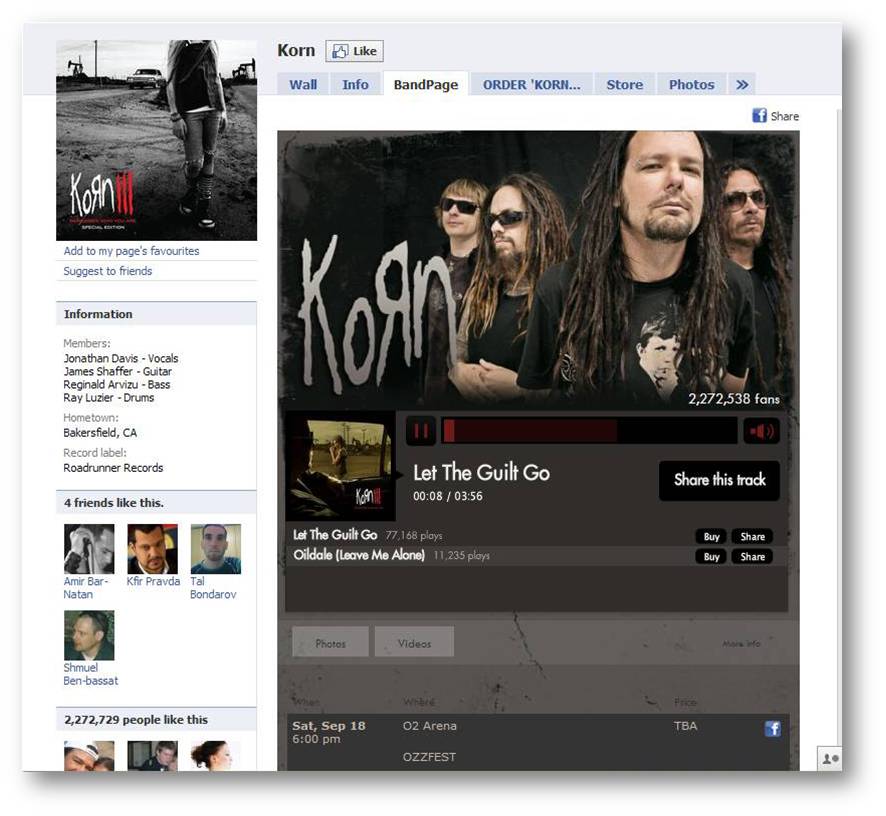Screen dimensions: 886x816
Task: Click the Amir Bar-Natan name link
Action: pos(85,588)
